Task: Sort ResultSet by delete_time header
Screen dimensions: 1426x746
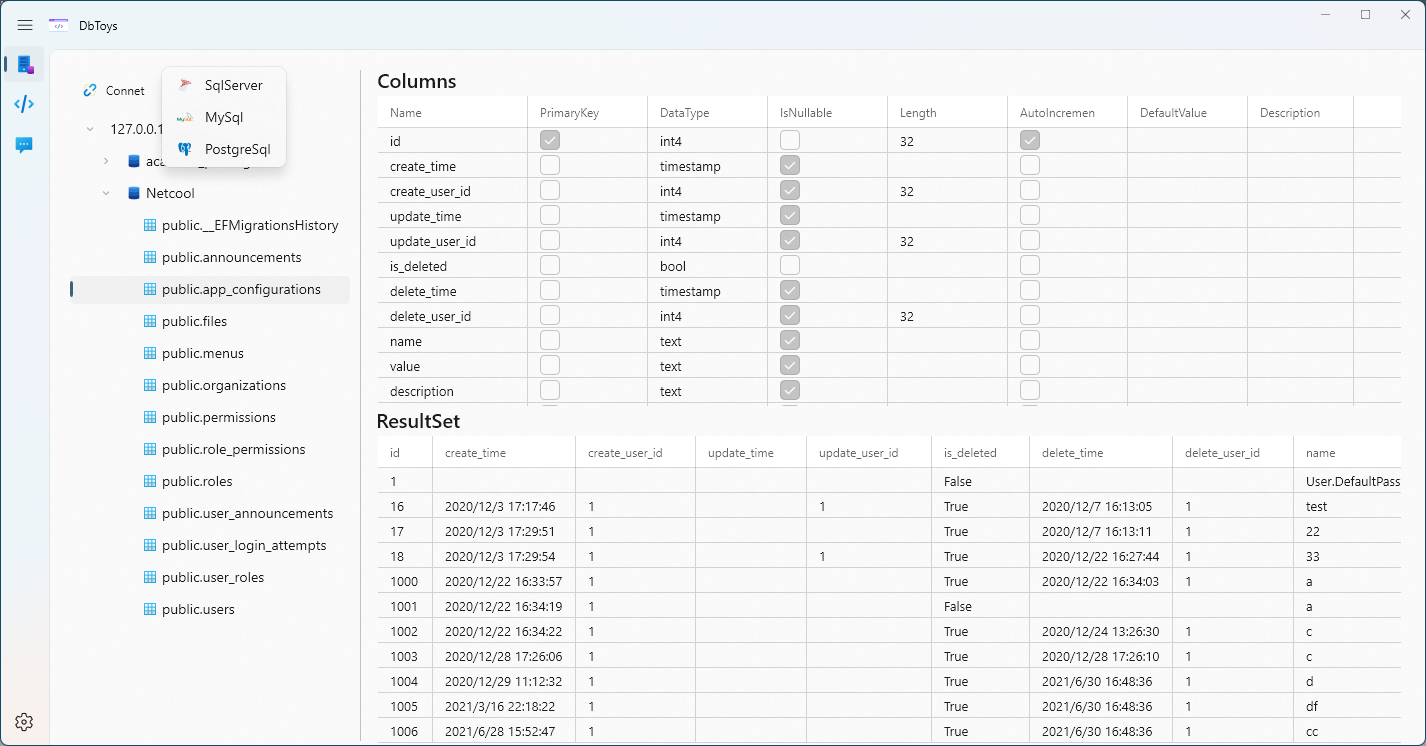Action: click(x=1101, y=453)
